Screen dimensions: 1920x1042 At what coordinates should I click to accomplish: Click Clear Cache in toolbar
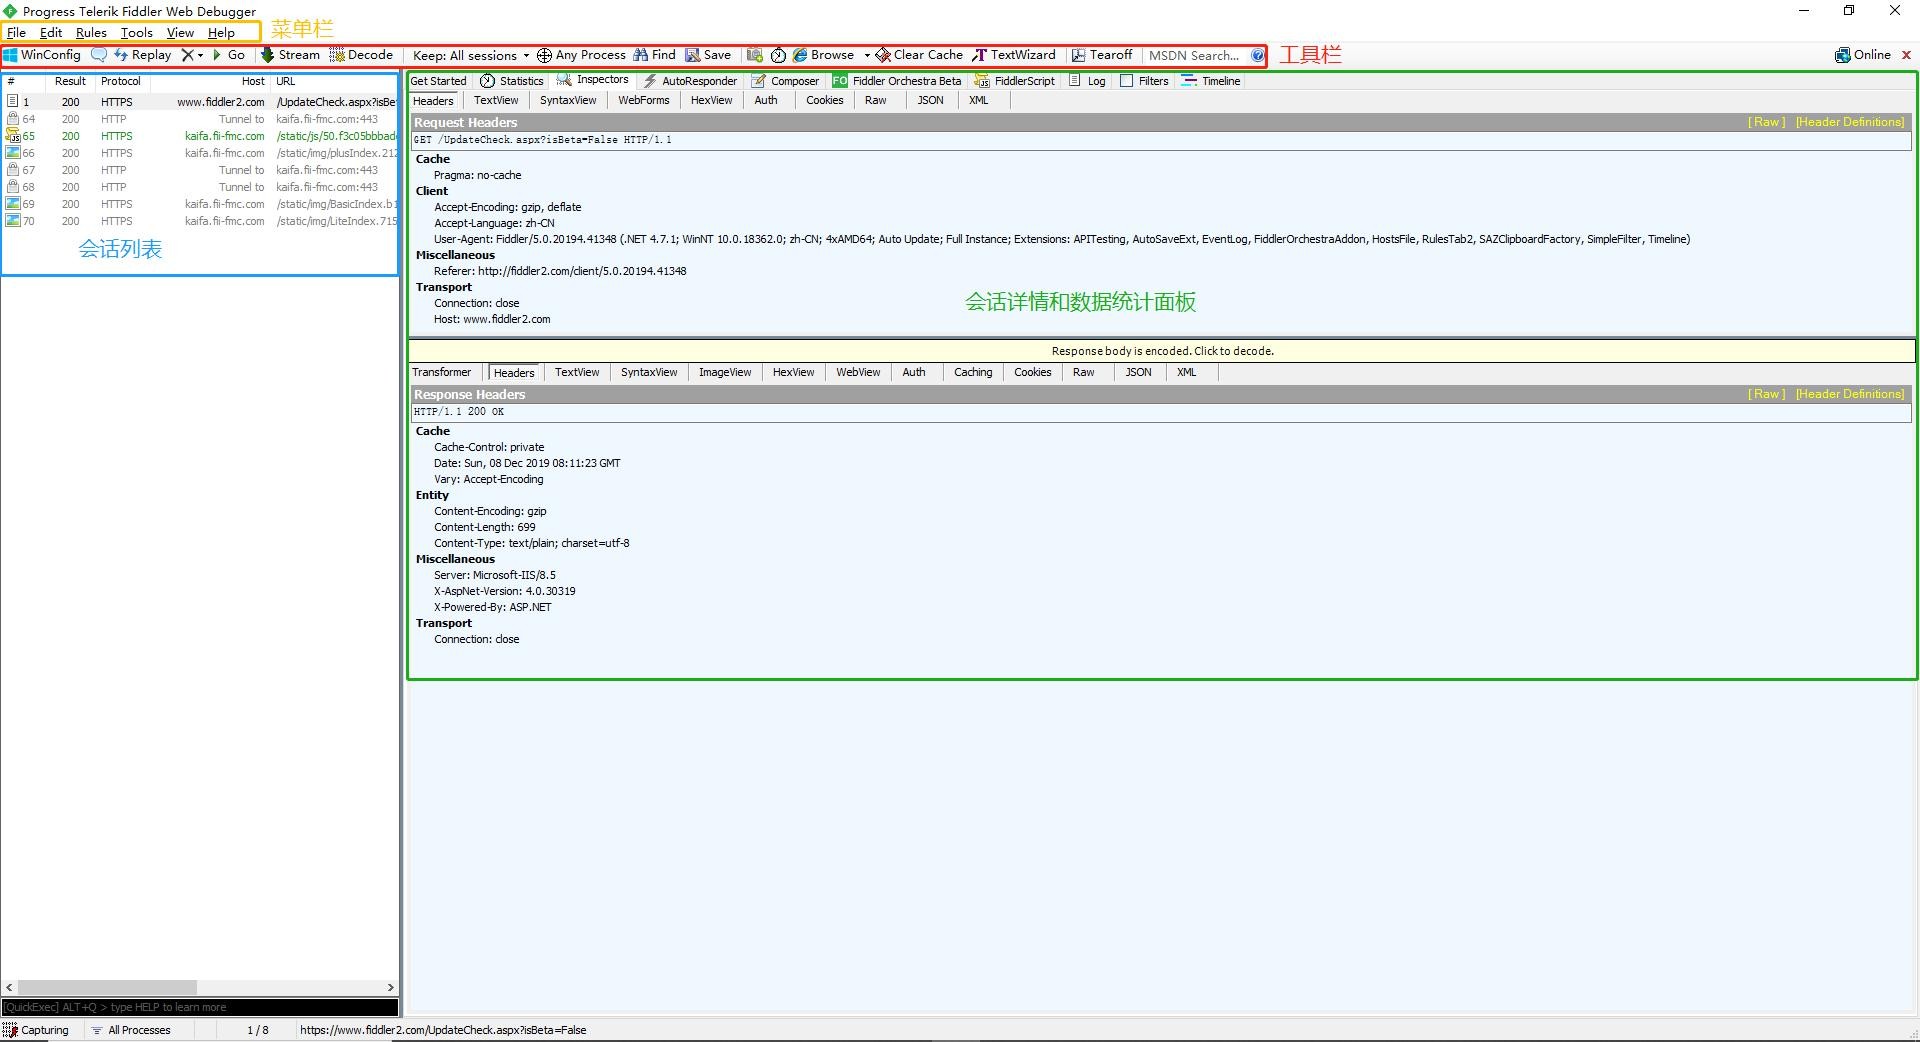tap(919, 55)
